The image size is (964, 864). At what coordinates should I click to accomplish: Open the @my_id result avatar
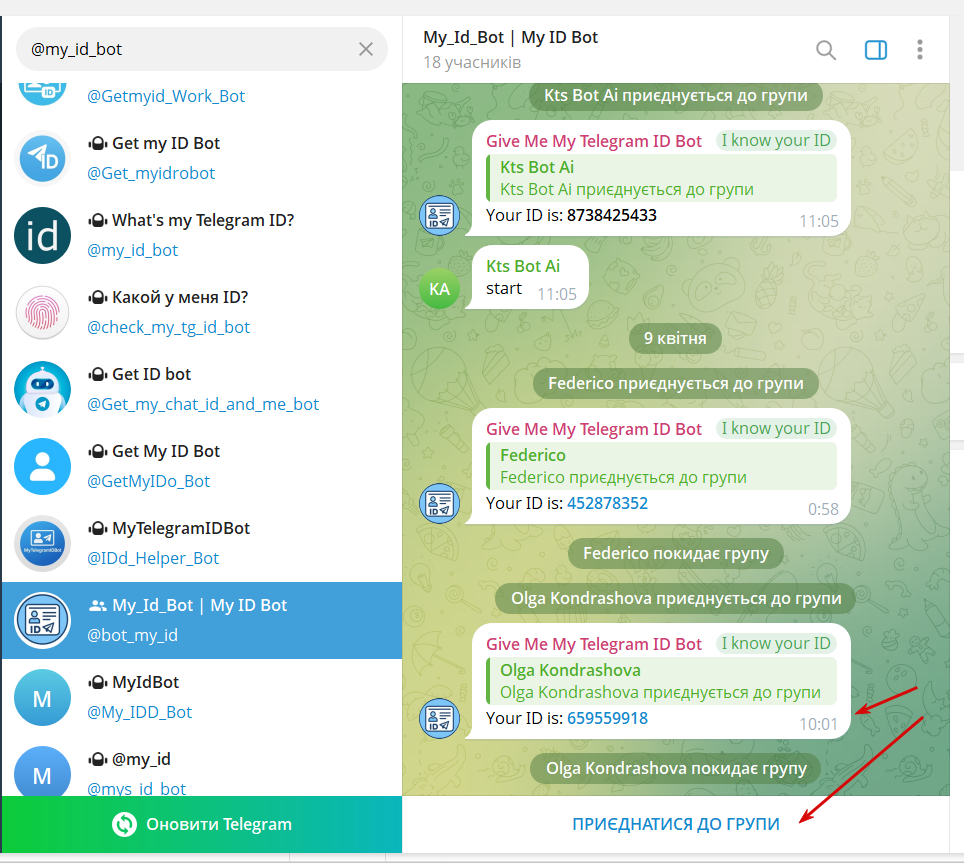tap(42, 771)
